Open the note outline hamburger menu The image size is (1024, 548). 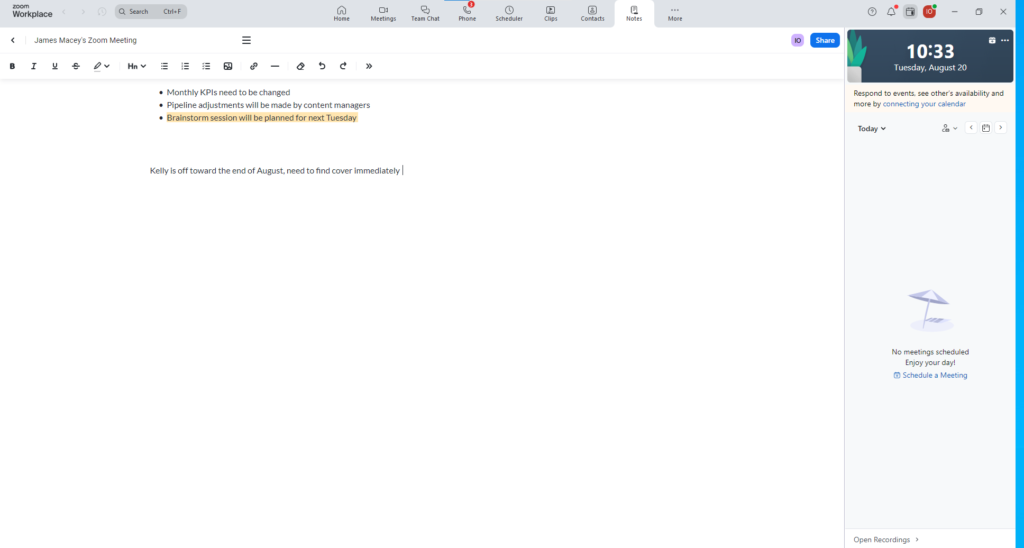[x=246, y=40]
